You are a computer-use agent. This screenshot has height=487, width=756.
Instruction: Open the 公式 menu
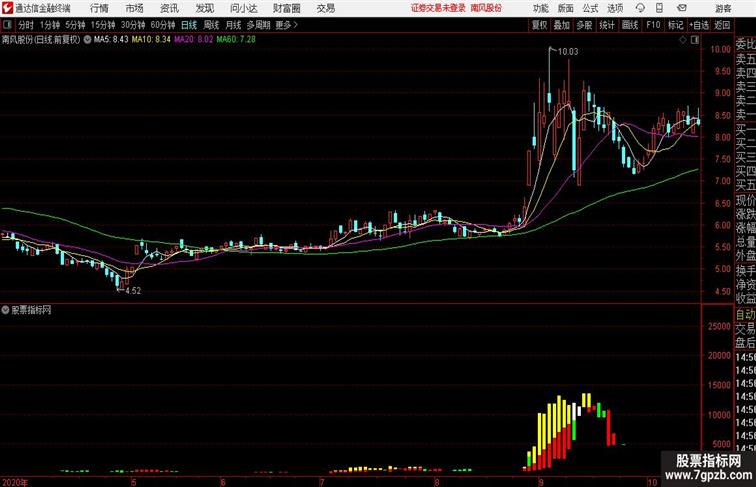(590, 8)
